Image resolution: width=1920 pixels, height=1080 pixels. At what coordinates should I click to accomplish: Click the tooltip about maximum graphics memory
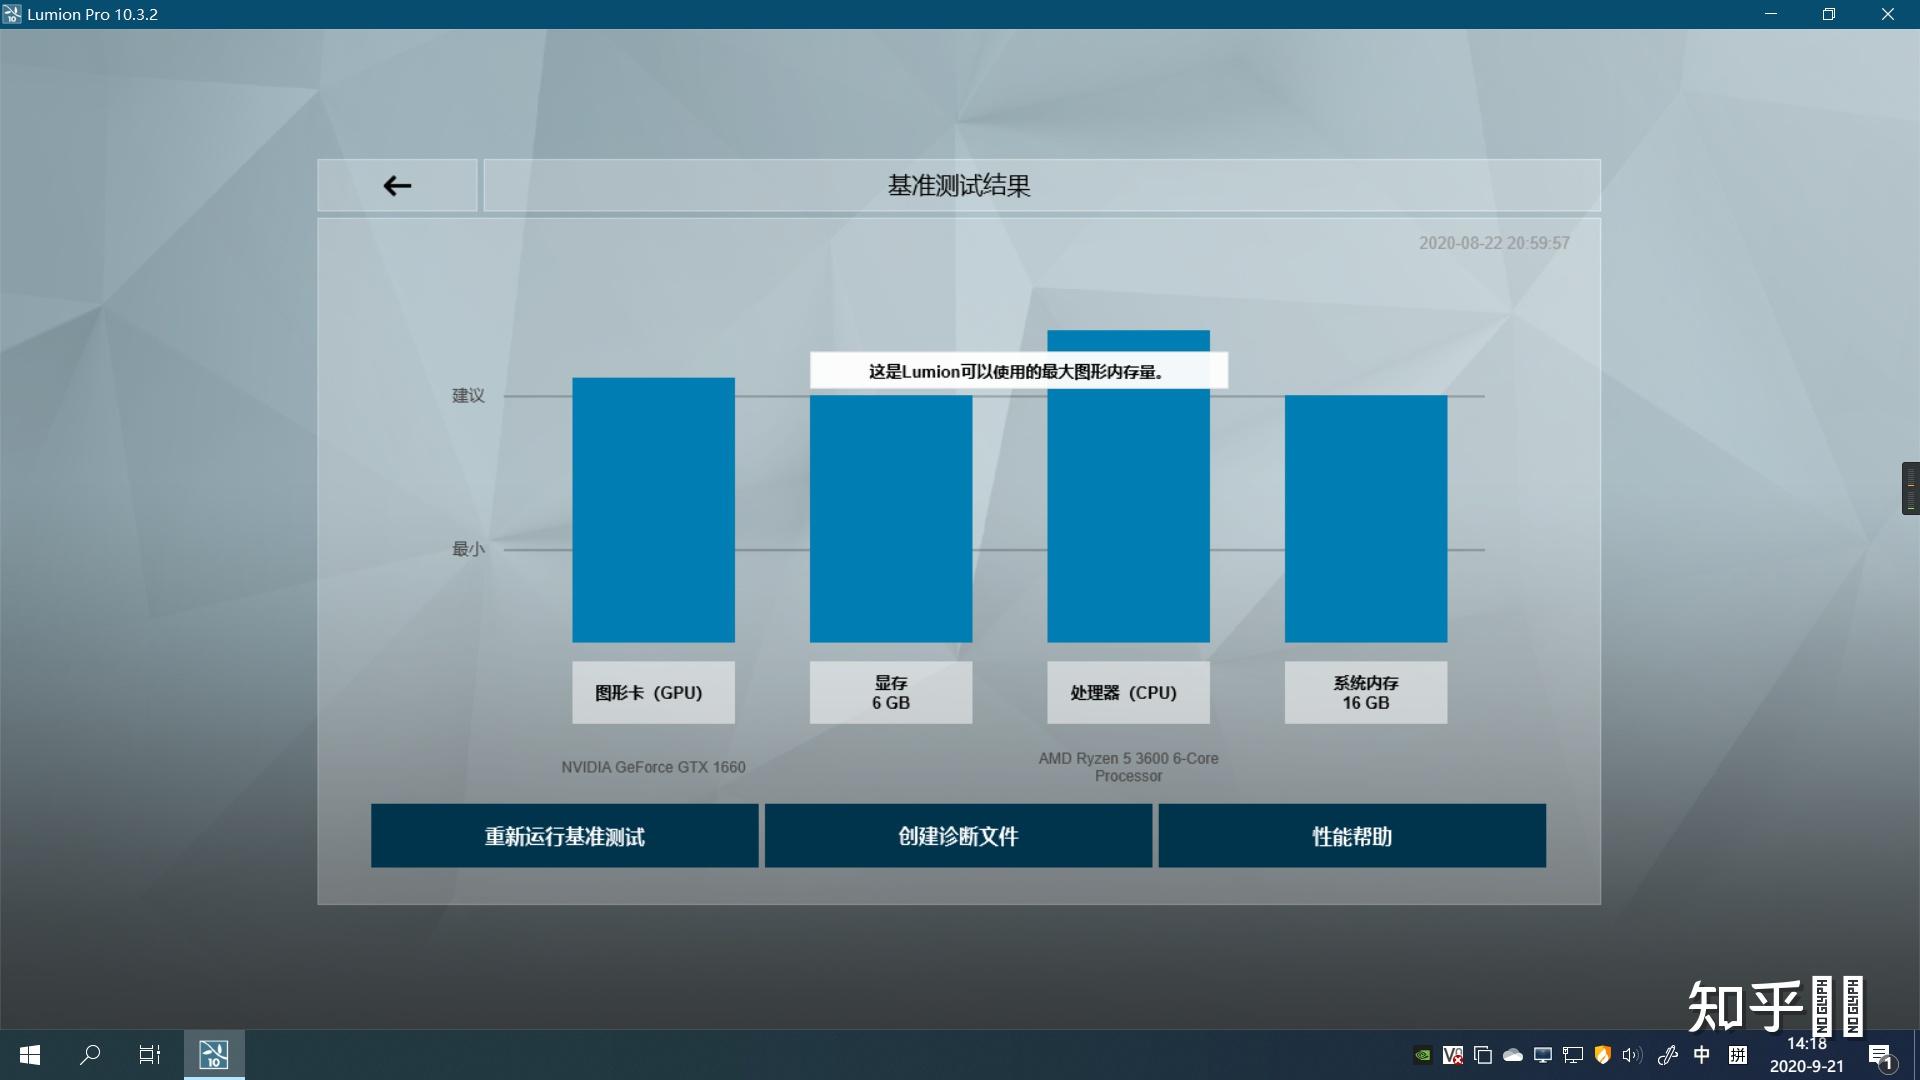1018,371
